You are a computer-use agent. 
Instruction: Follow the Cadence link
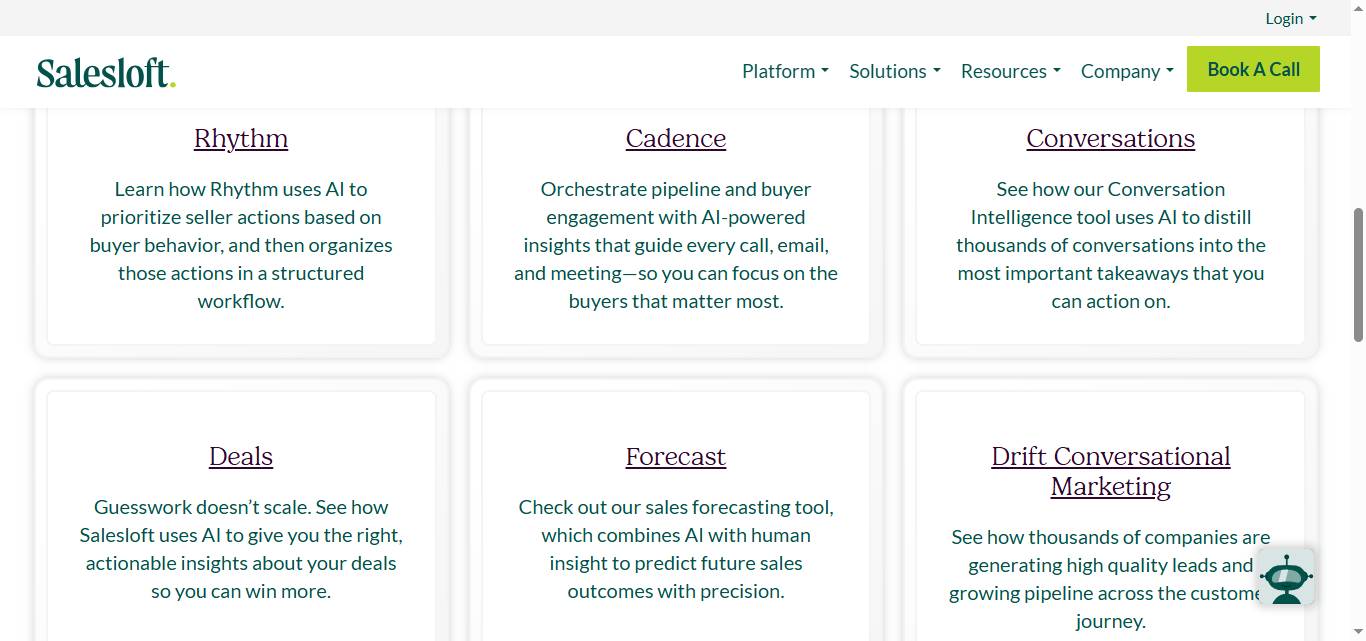[675, 138]
